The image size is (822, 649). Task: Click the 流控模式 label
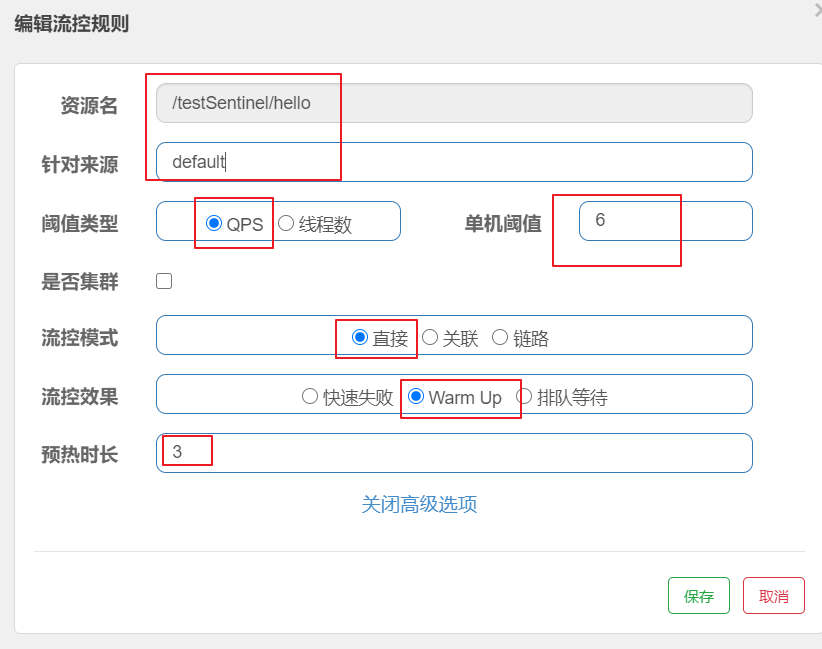point(80,338)
